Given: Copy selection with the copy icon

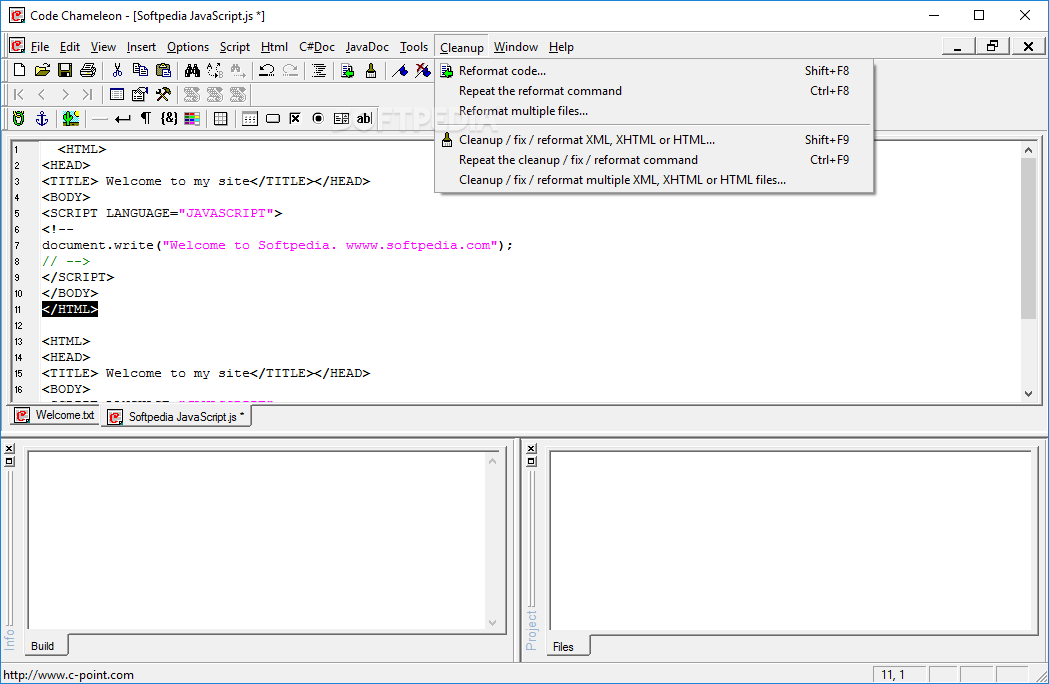Looking at the screenshot, I should pos(140,70).
